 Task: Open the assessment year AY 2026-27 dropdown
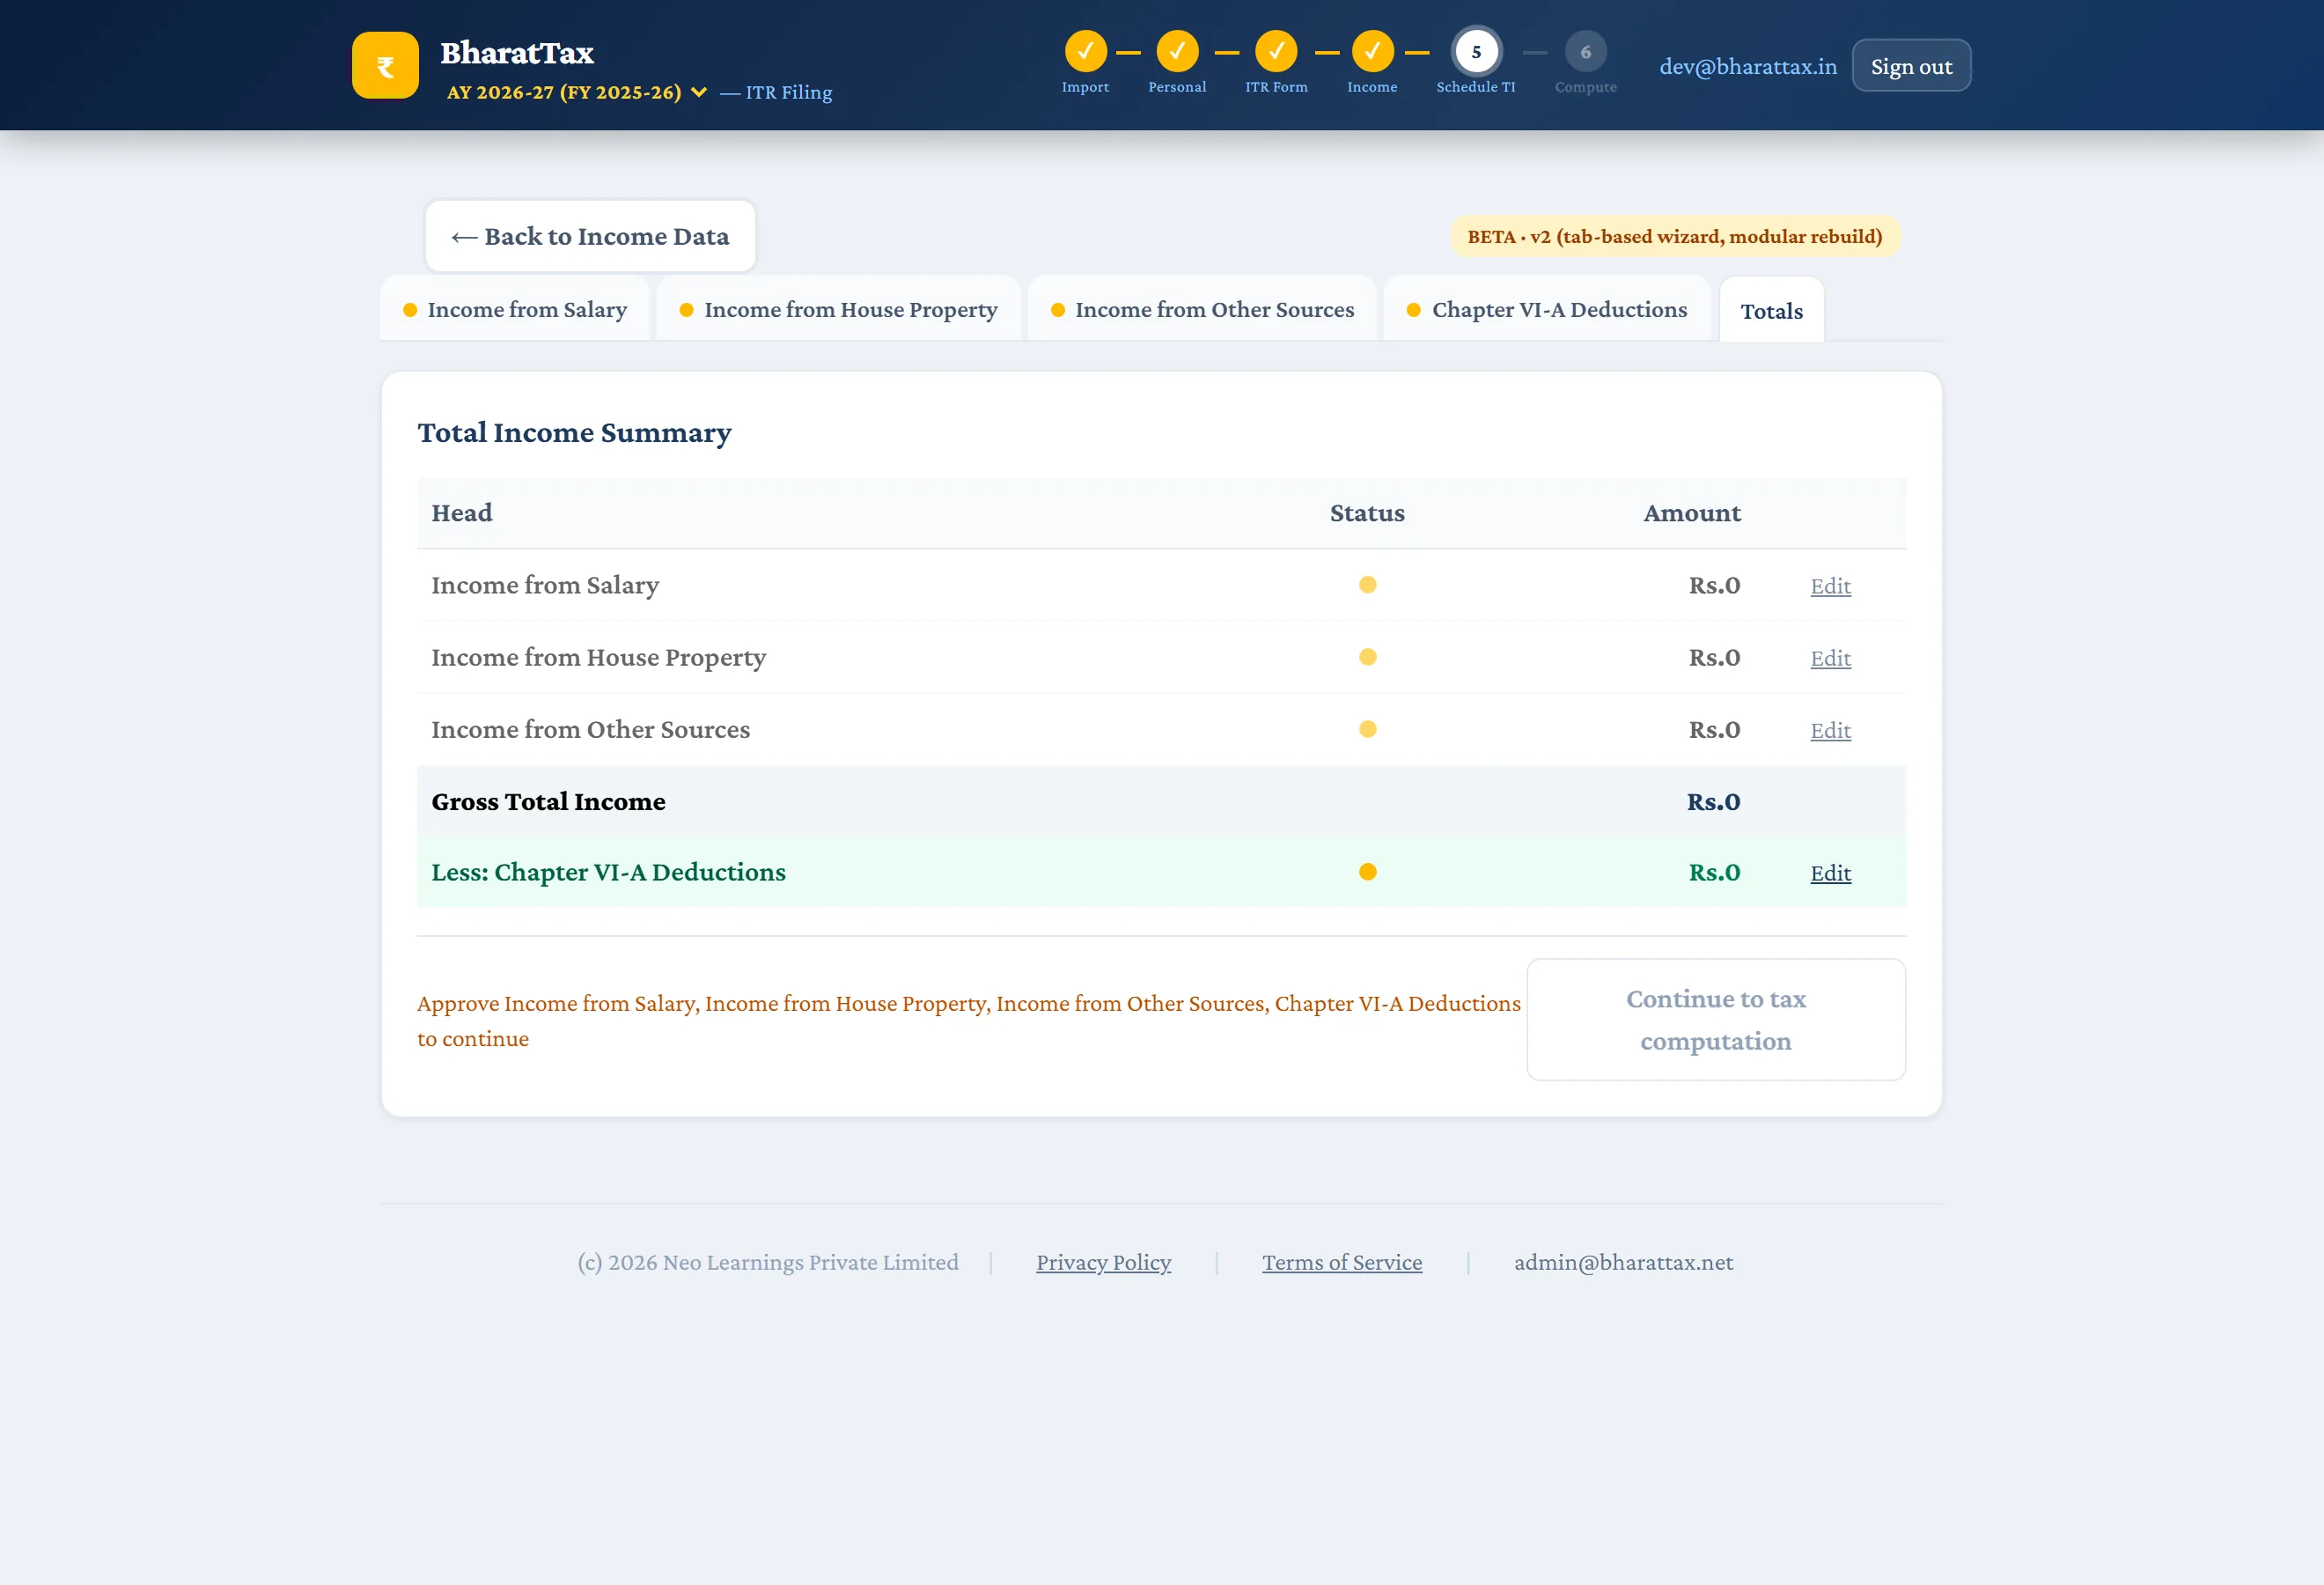tap(577, 92)
